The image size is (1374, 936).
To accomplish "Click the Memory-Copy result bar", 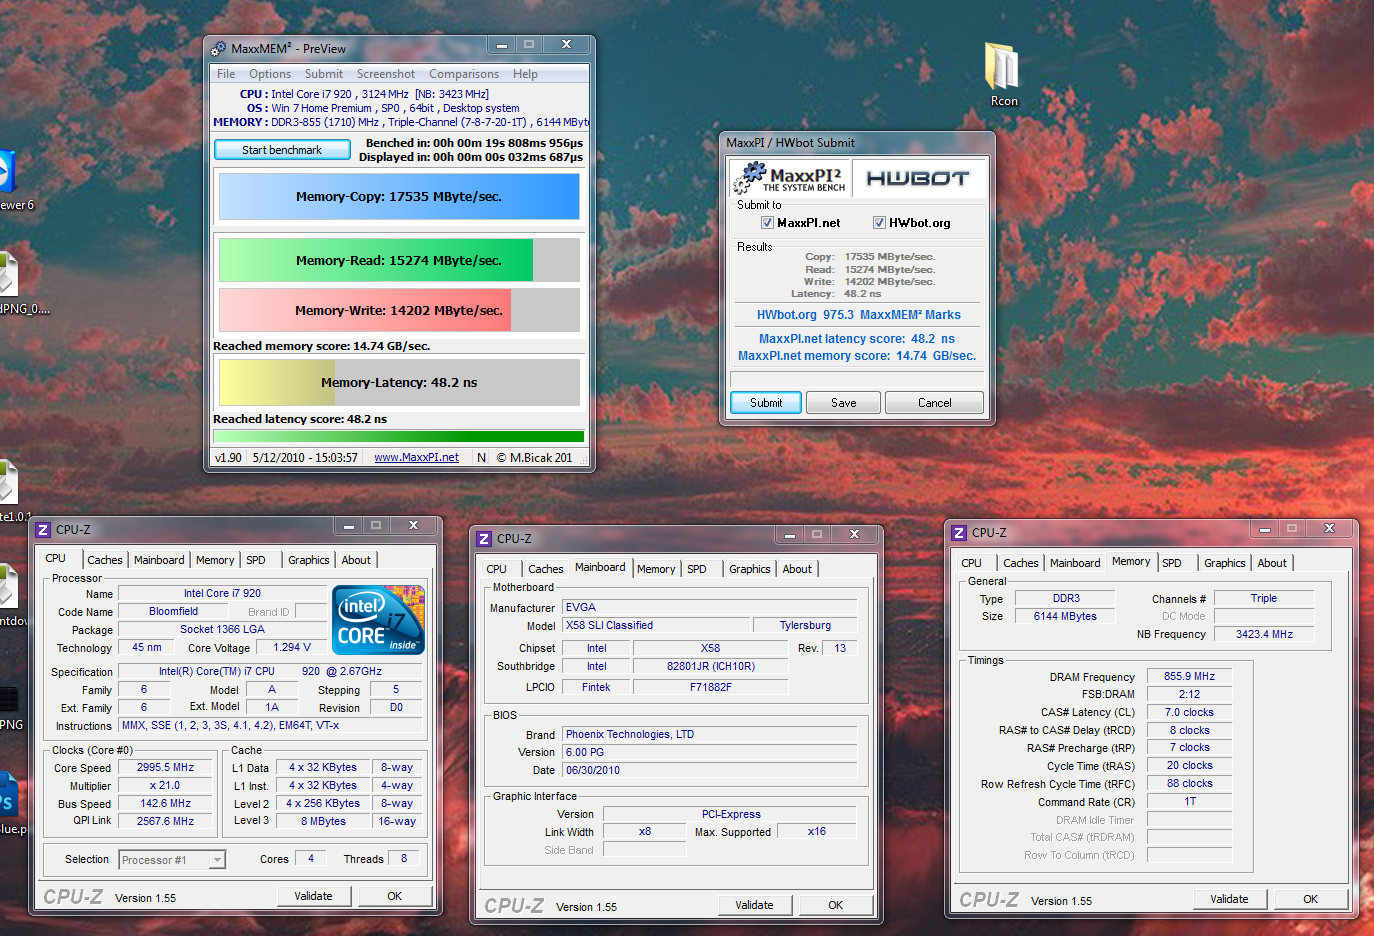I will (x=399, y=196).
